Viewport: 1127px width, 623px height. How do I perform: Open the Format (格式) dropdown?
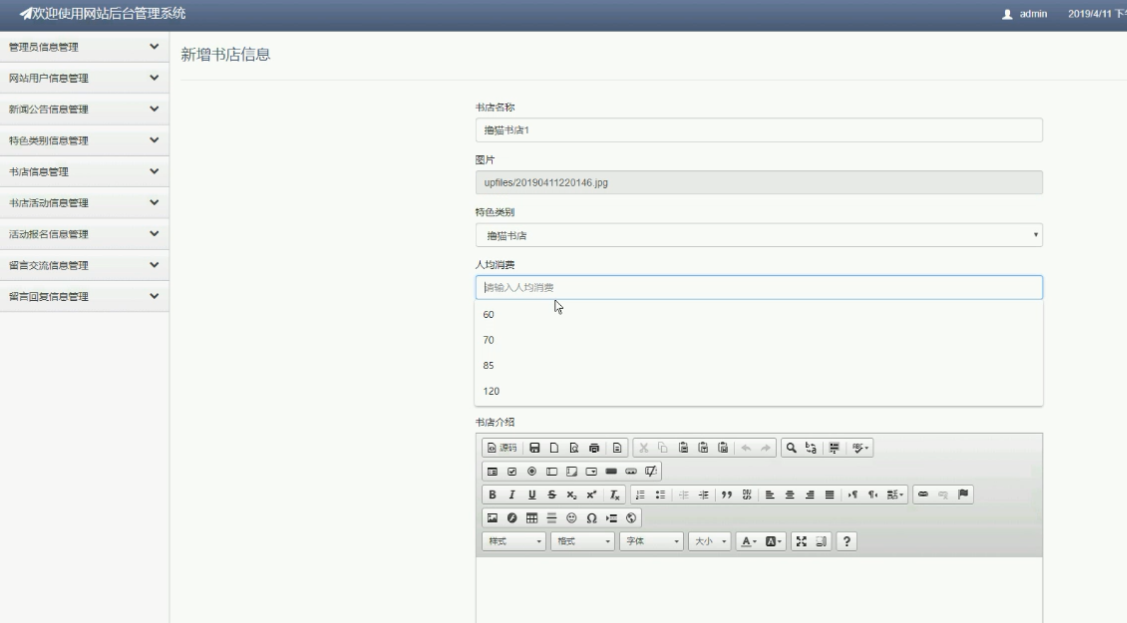[583, 541]
